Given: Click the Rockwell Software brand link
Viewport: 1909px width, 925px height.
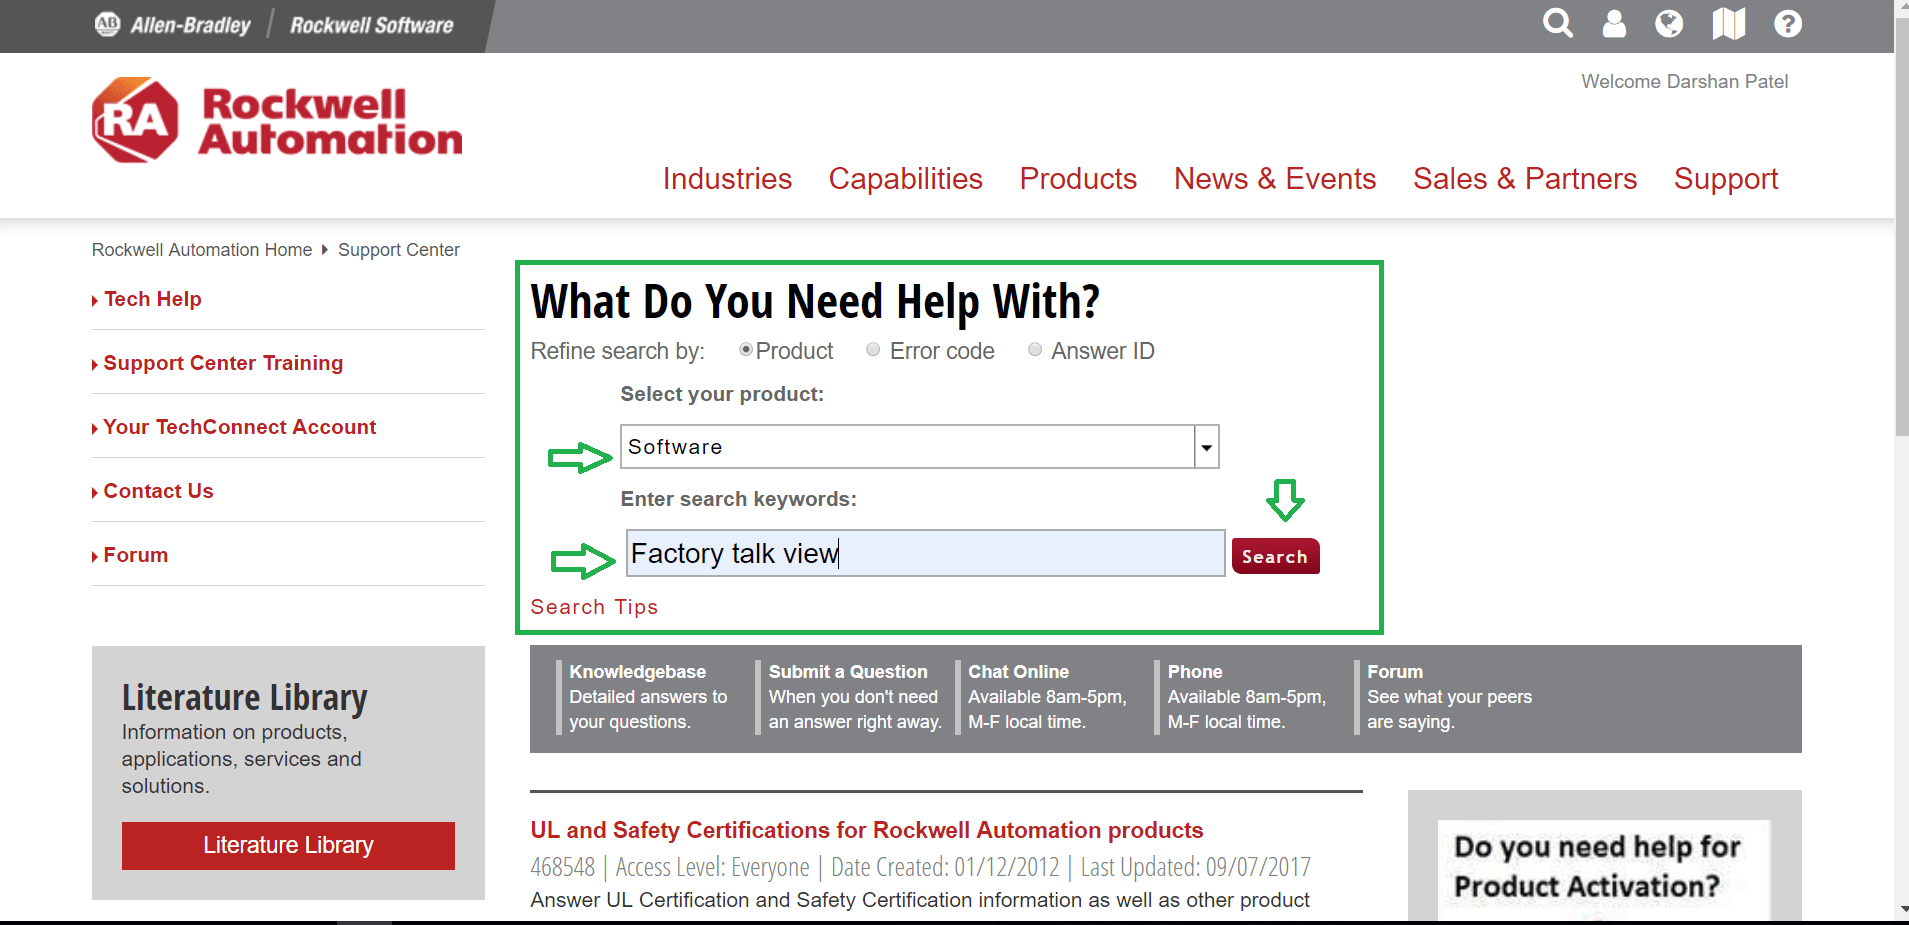Looking at the screenshot, I should [x=371, y=25].
